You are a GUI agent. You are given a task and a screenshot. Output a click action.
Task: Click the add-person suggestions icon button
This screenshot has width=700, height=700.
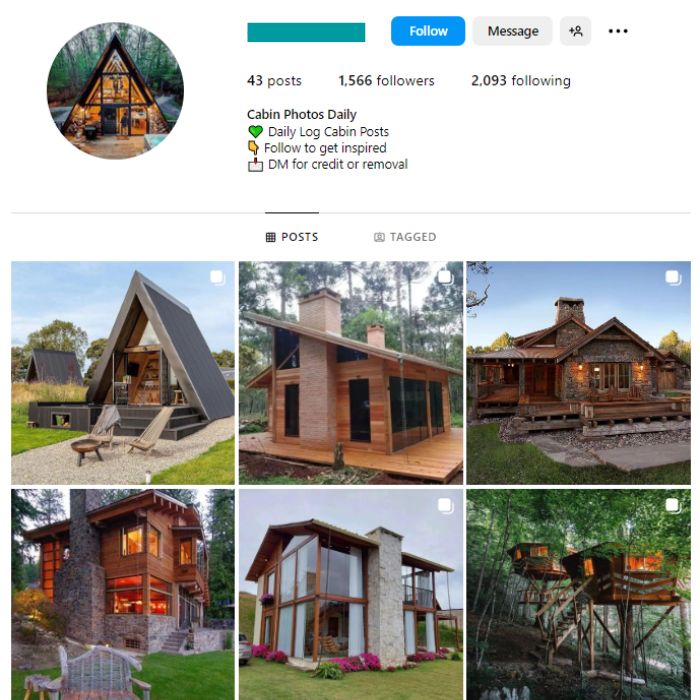pyautogui.click(x=575, y=31)
